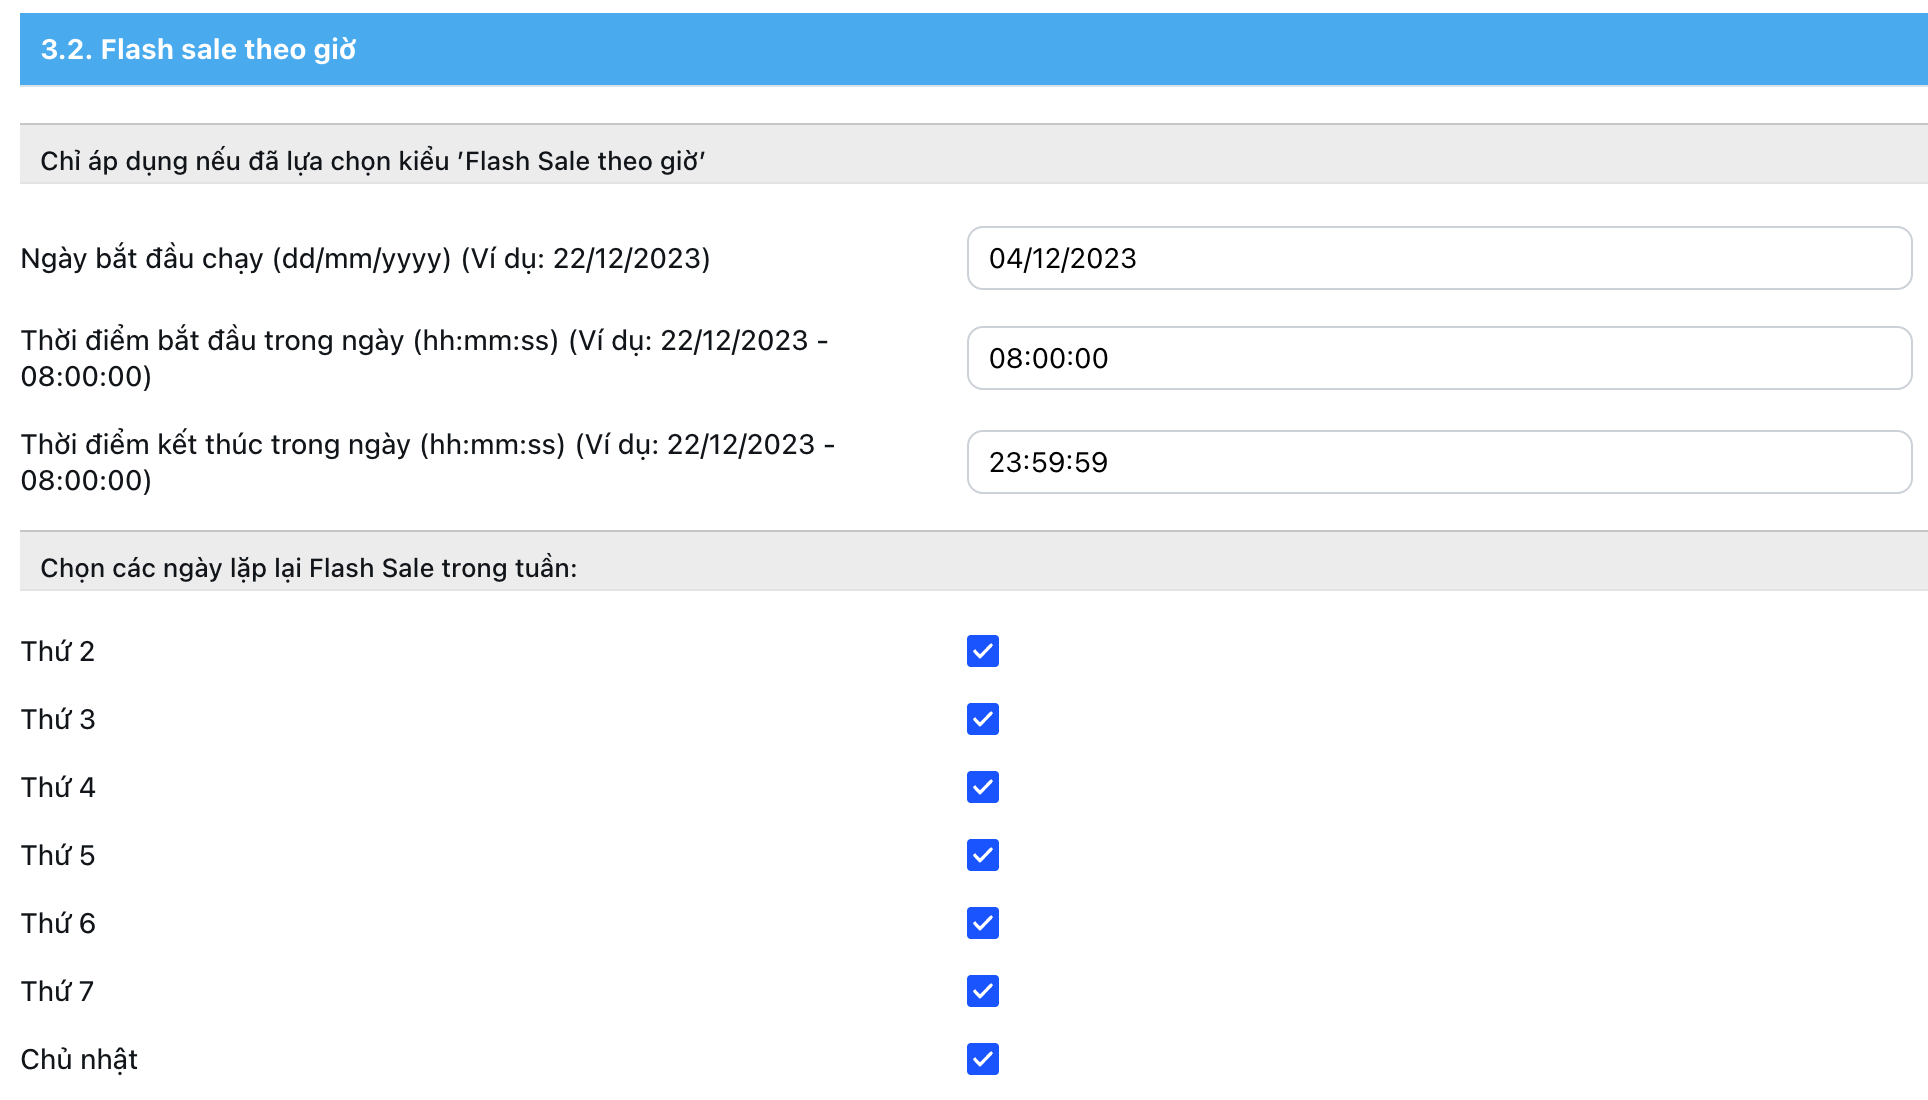Image resolution: width=1928 pixels, height=1100 pixels.
Task: Disable Flash Sale repeat on Thứ 4
Action: tap(982, 787)
